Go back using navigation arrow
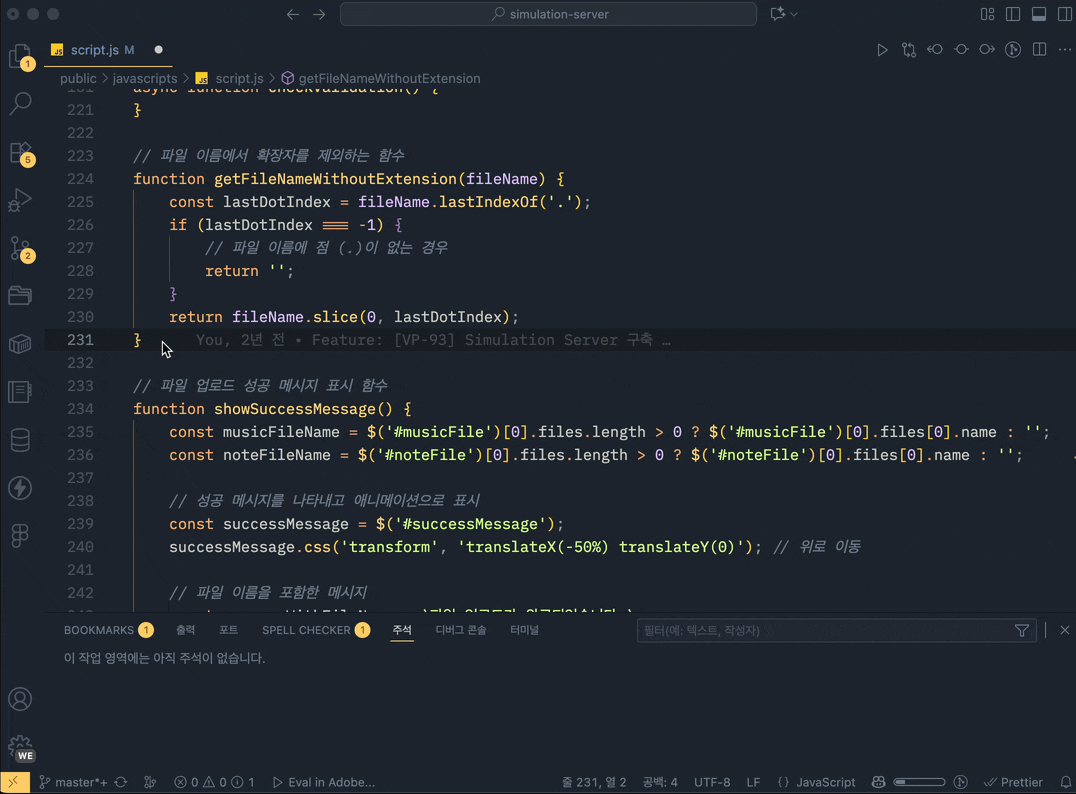 tap(293, 14)
